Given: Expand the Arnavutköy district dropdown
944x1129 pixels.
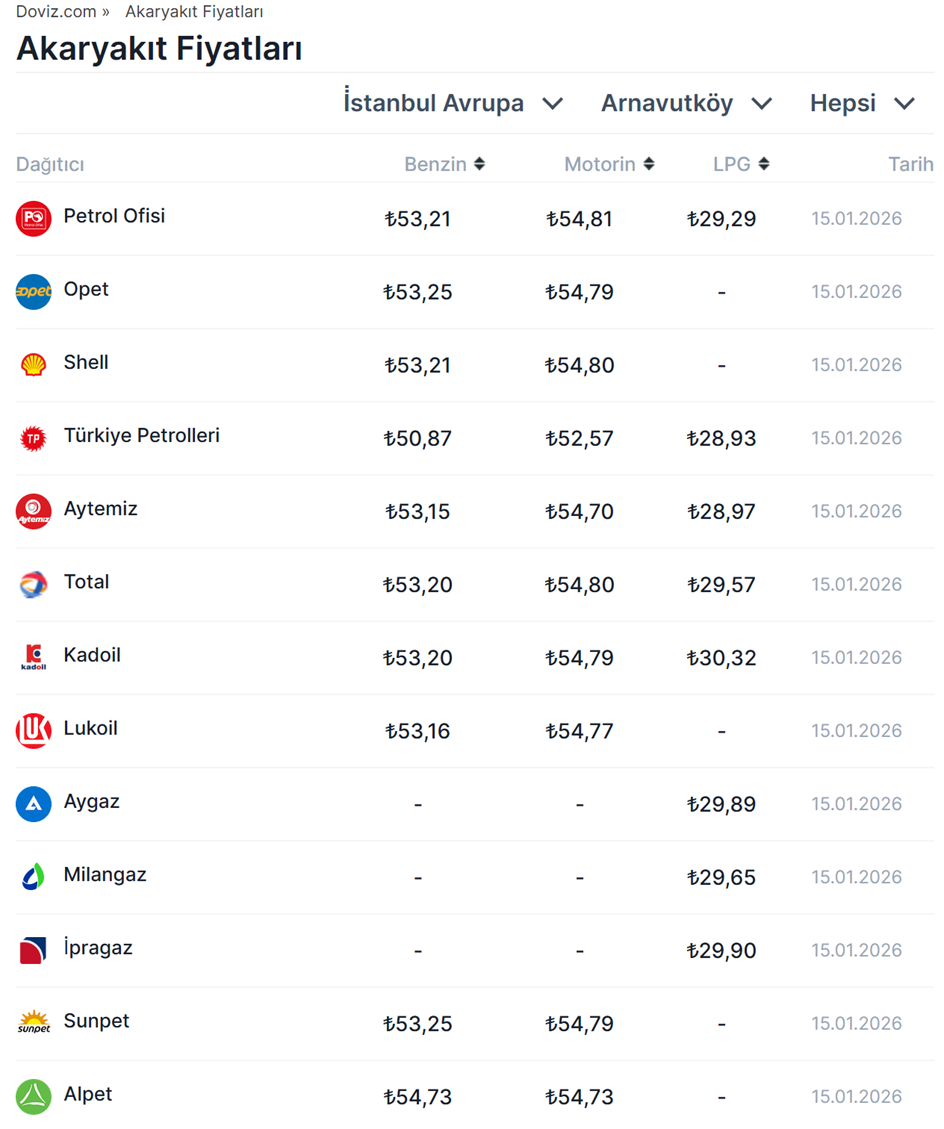Looking at the screenshot, I should click(x=686, y=103).
